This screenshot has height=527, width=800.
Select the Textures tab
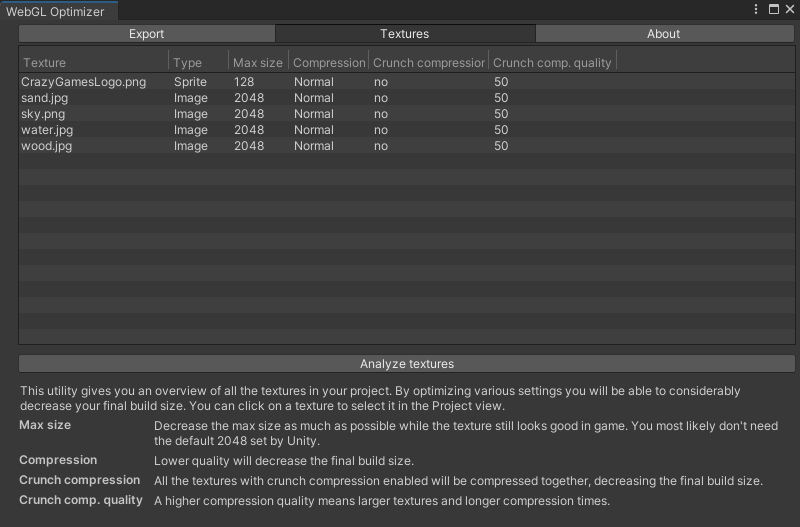coord(404,34)
